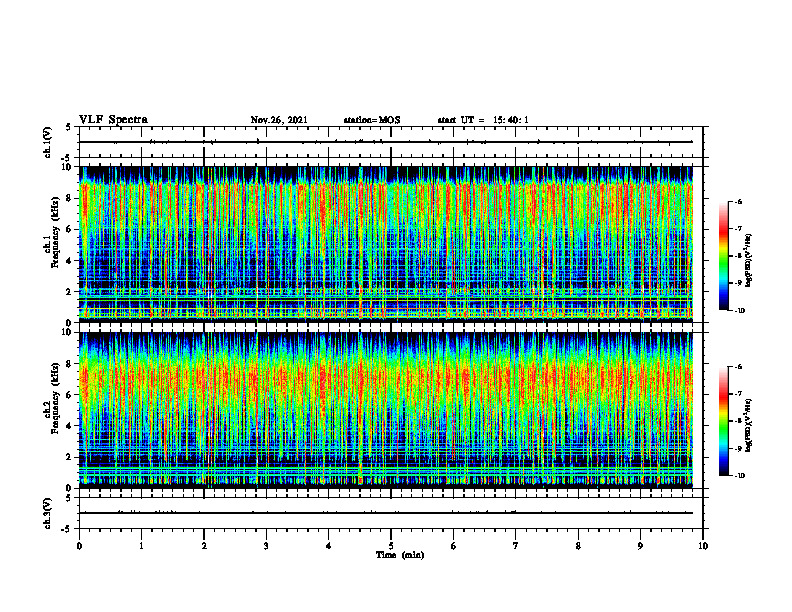Click time axis tick label "1"

141,546
